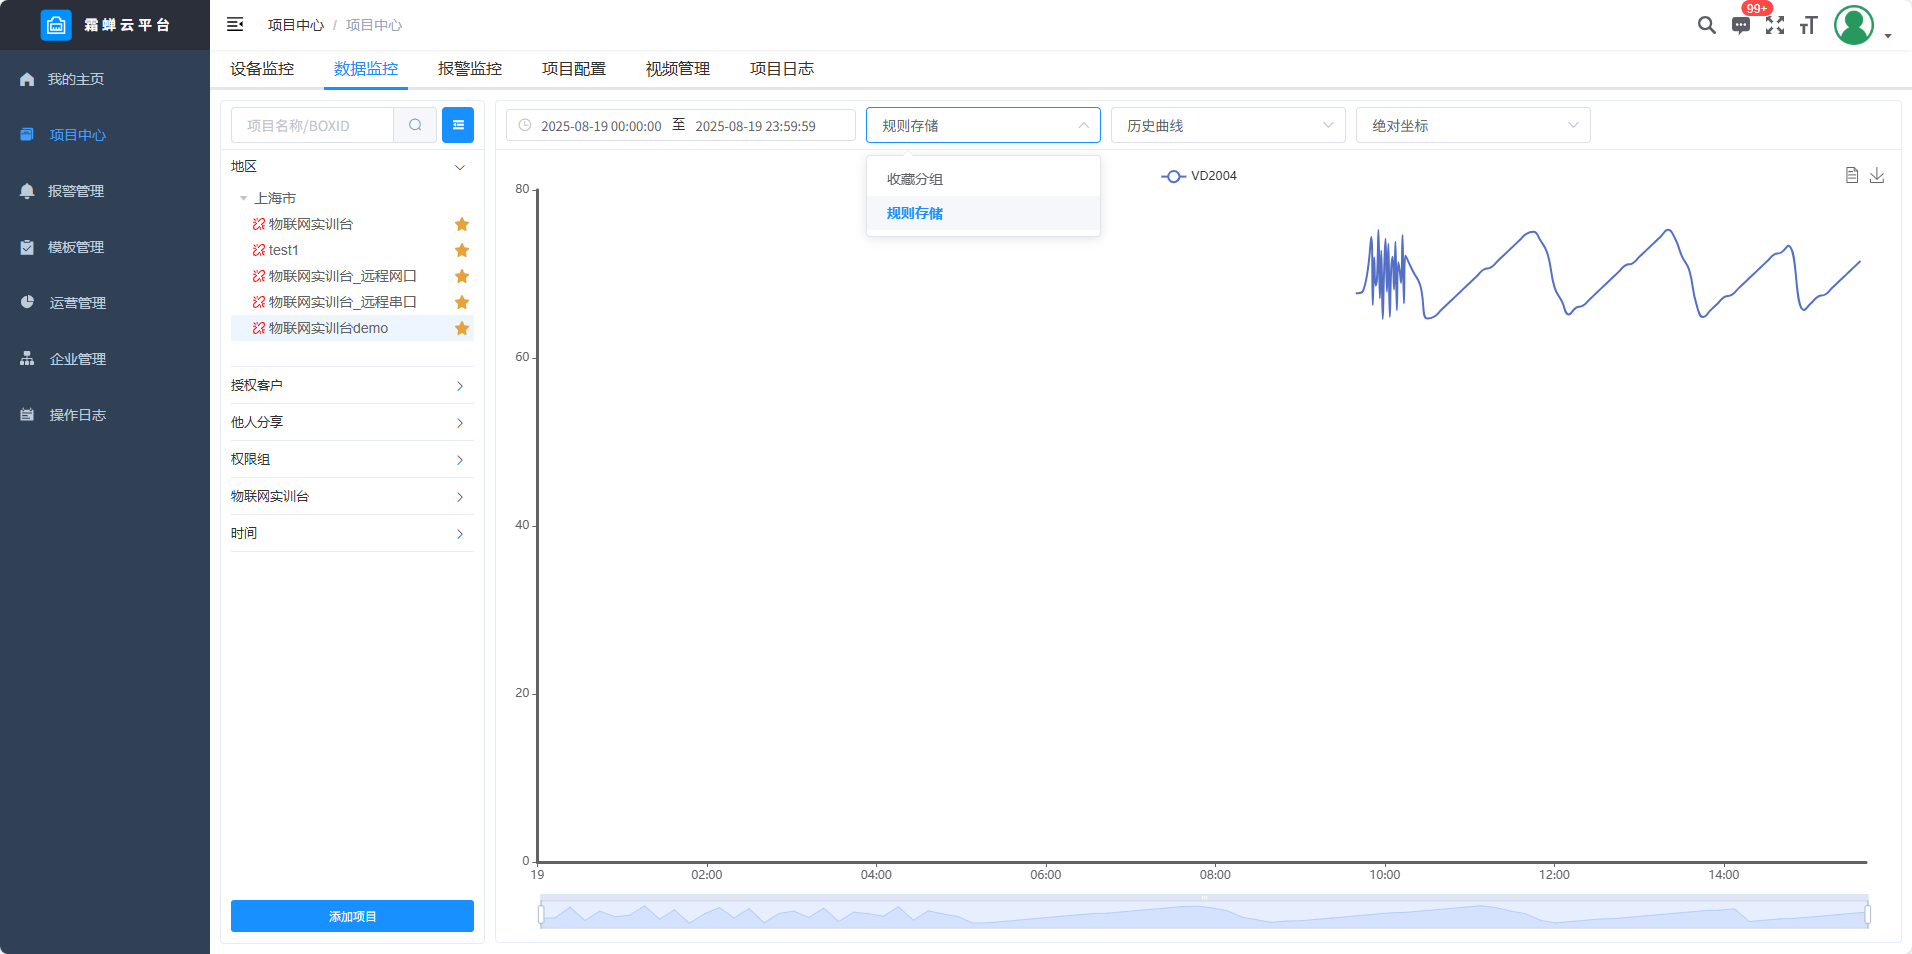Click the download chart icon

[1877, 175]
